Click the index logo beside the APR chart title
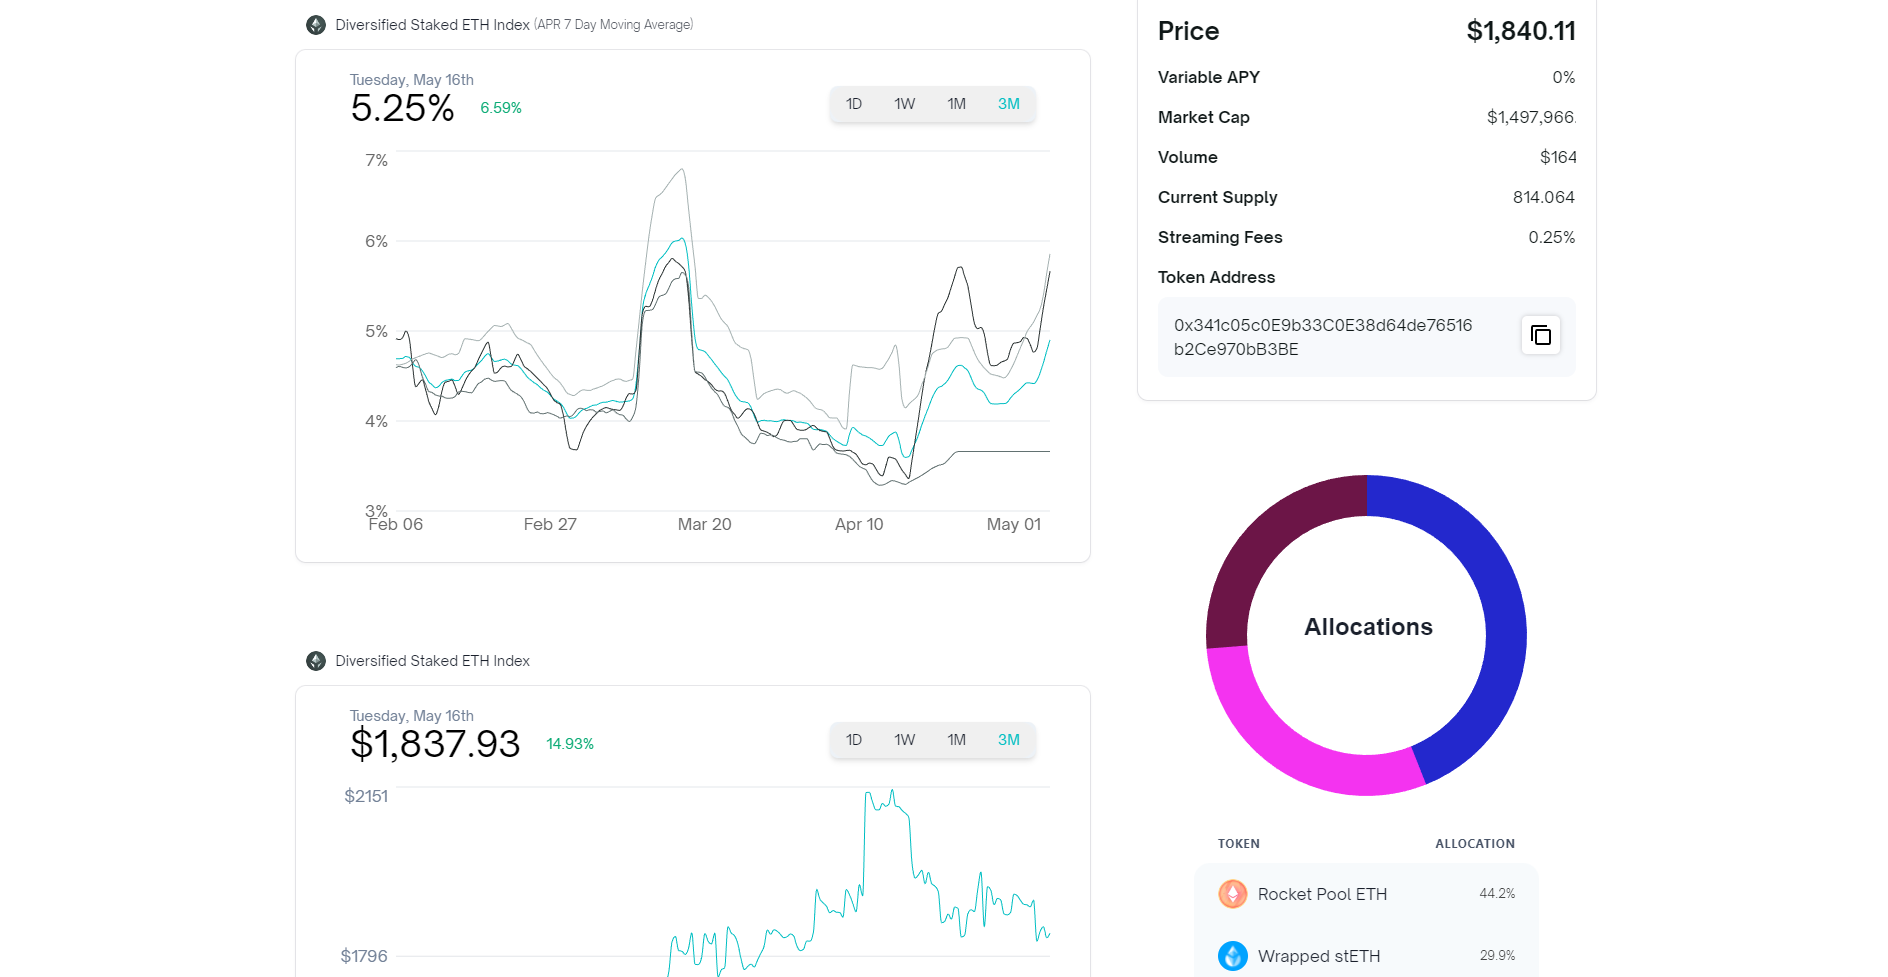 (316, 25)
